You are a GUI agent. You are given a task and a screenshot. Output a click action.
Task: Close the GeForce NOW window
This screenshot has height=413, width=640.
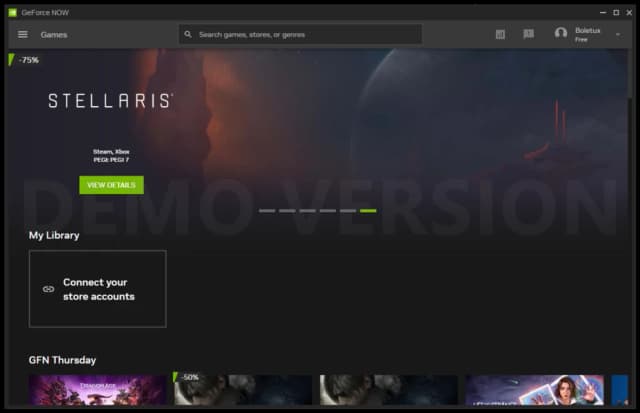[x=629, y=13]
